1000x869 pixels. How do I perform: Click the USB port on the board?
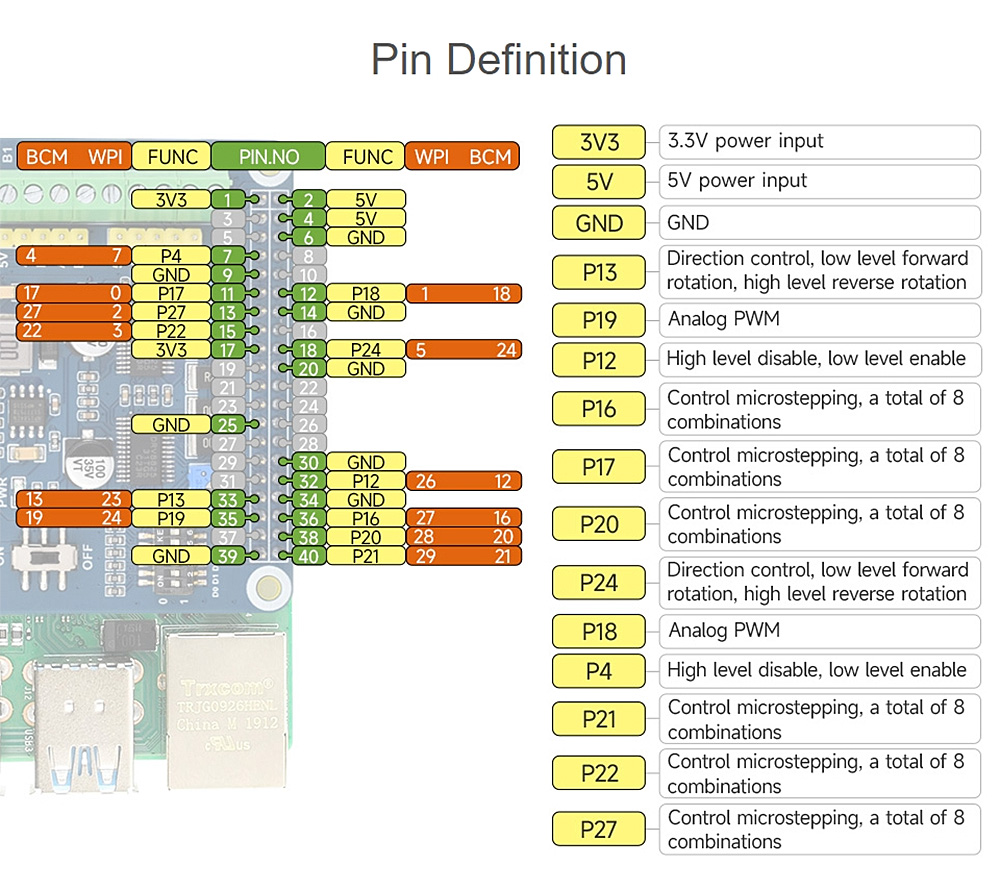click(83, 722)
